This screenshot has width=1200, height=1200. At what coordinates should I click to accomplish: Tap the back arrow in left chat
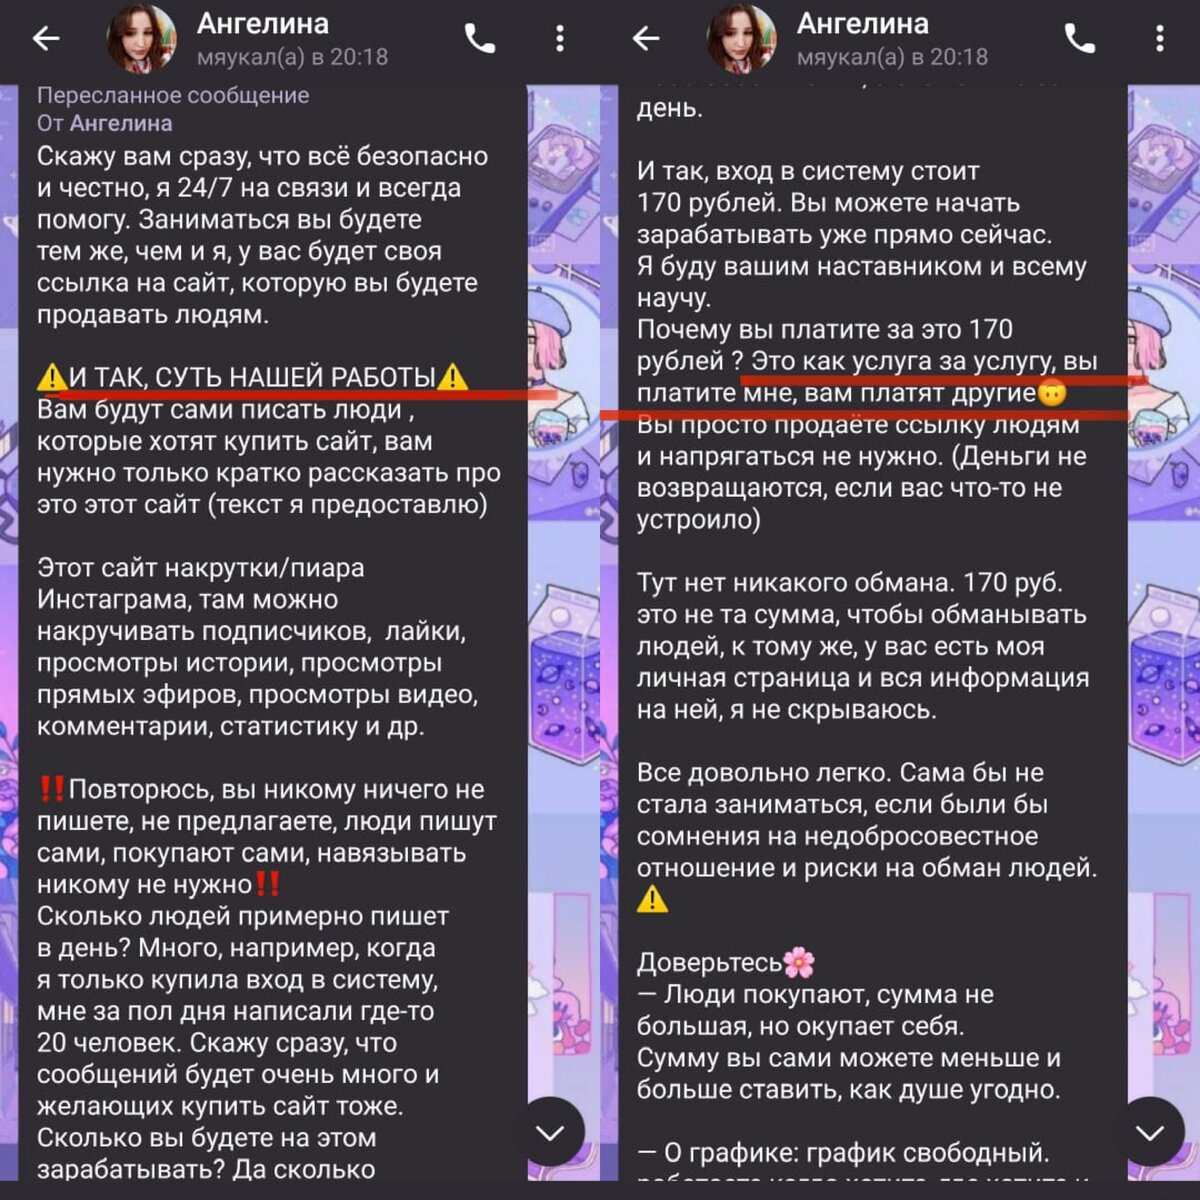click(46, 39)
